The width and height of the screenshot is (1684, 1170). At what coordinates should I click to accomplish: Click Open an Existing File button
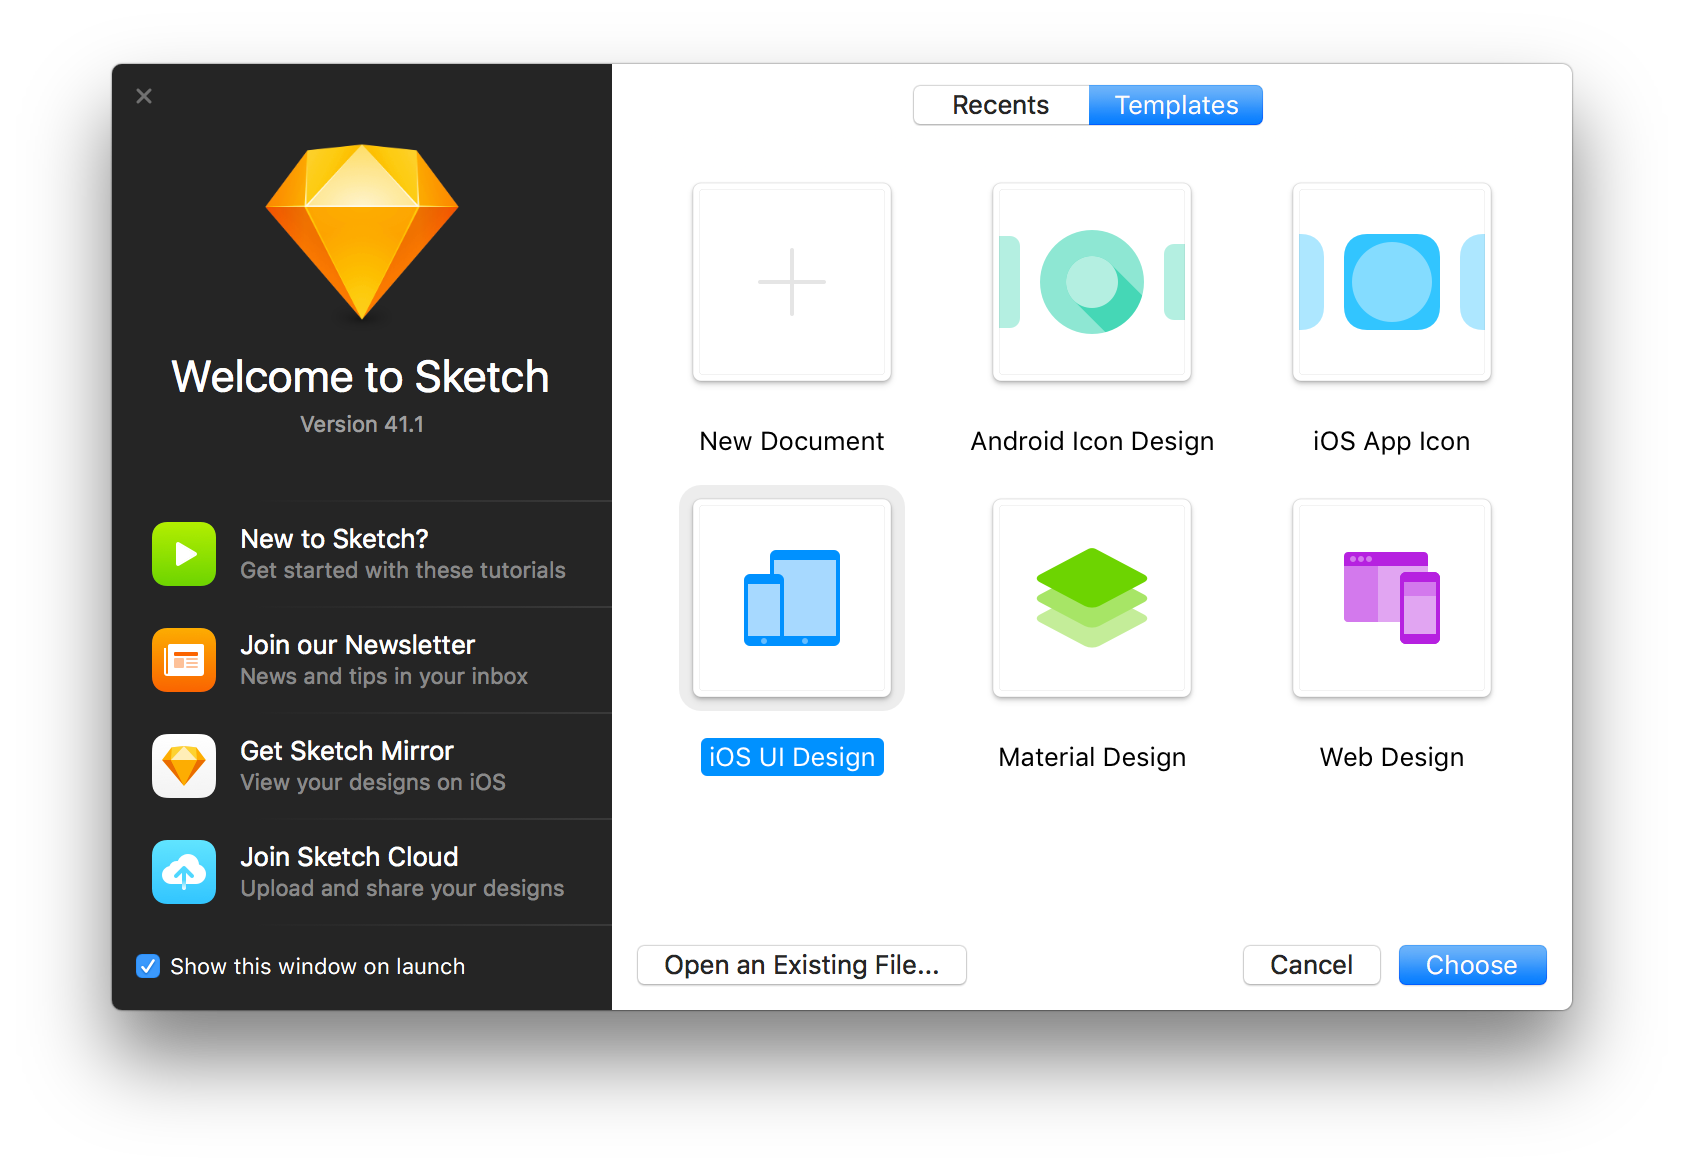[x=802, y=965]
